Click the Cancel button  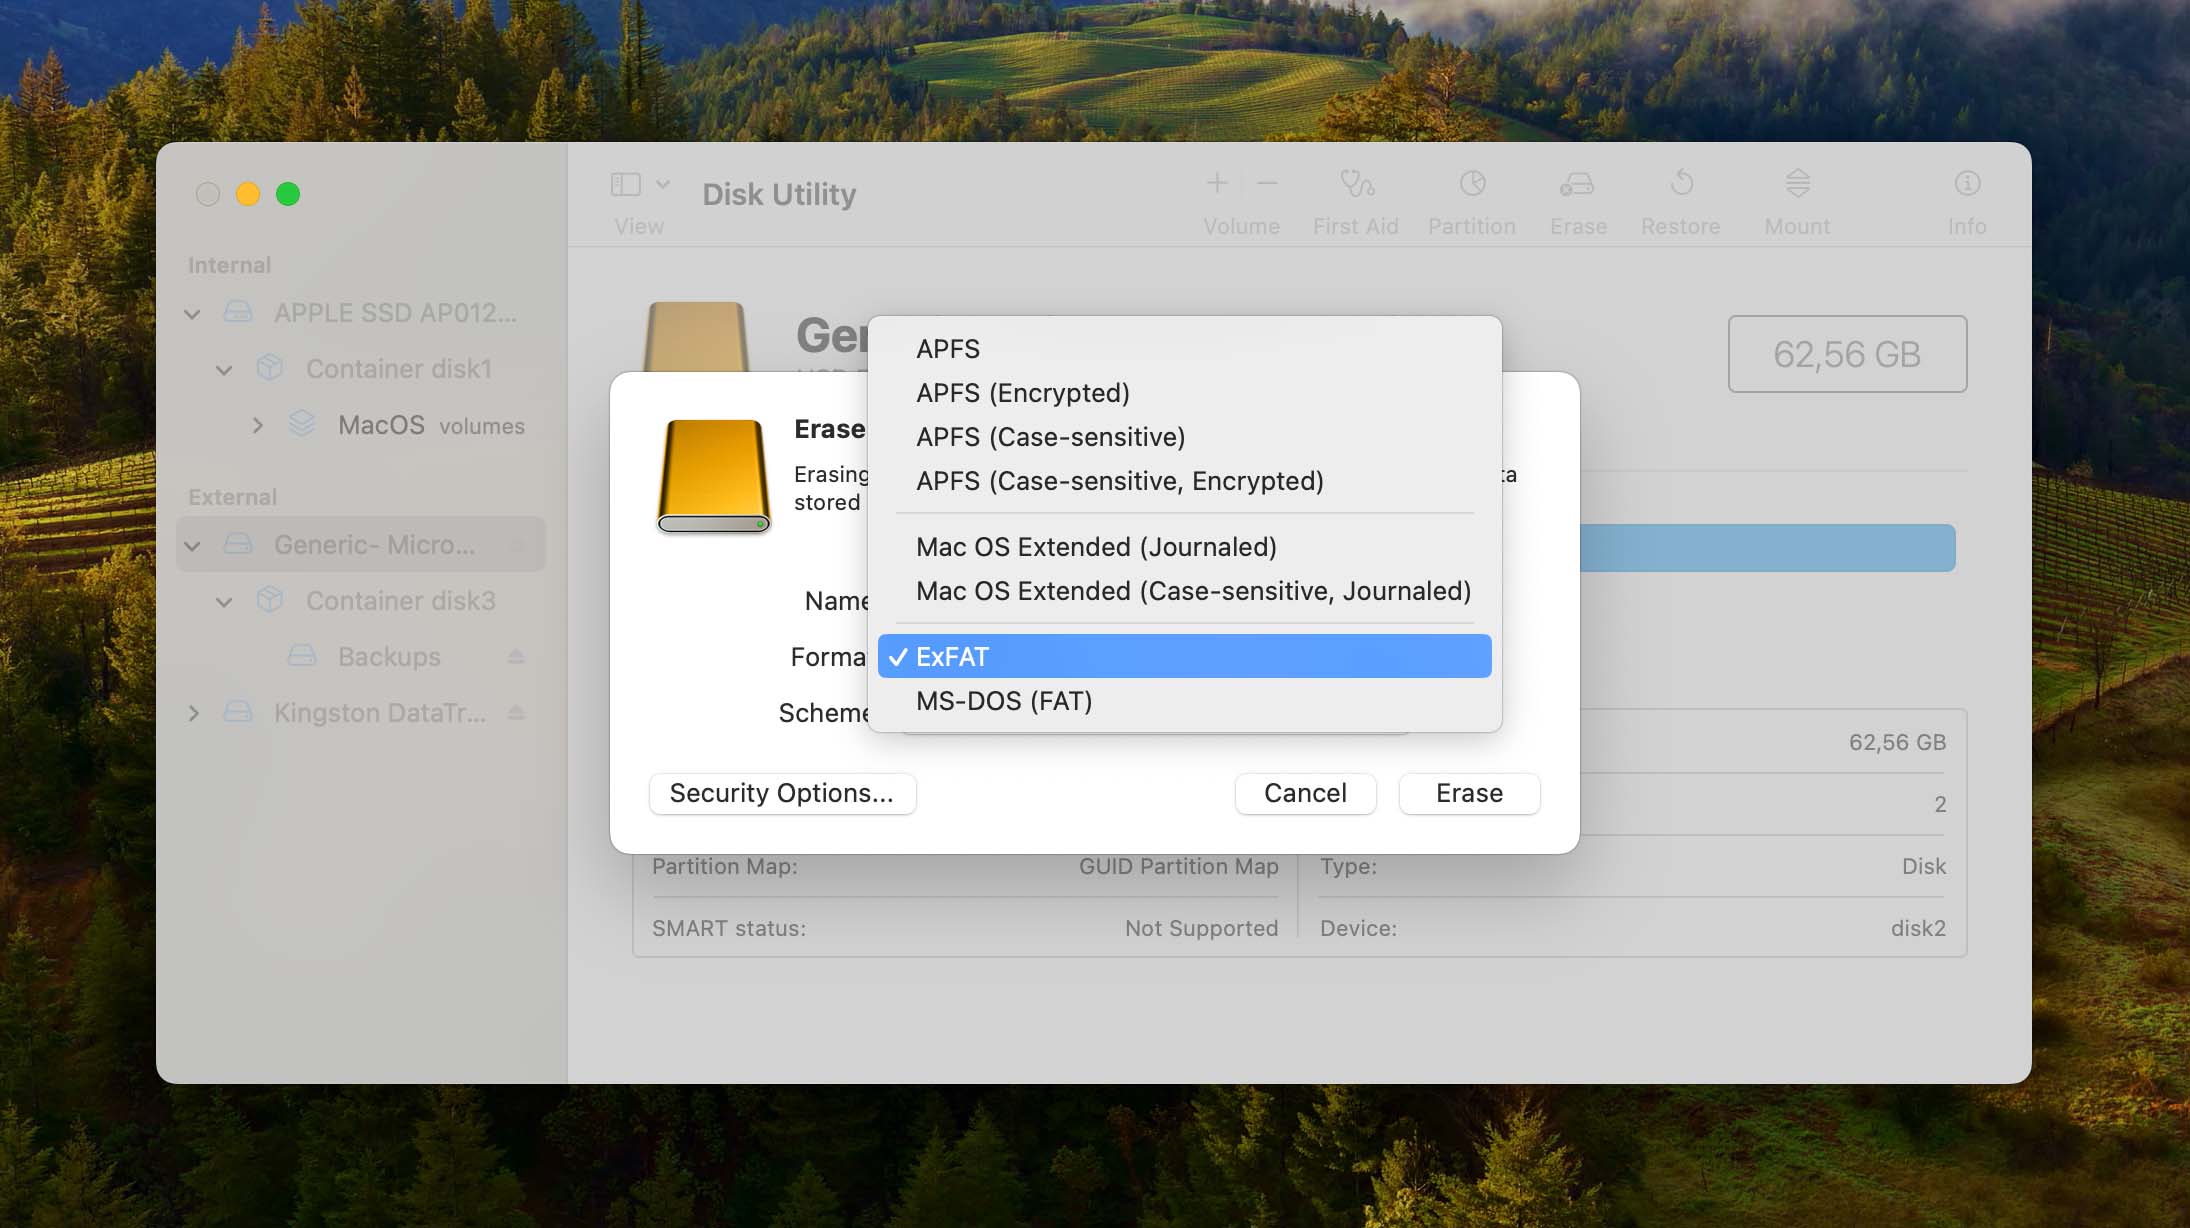1303,793
